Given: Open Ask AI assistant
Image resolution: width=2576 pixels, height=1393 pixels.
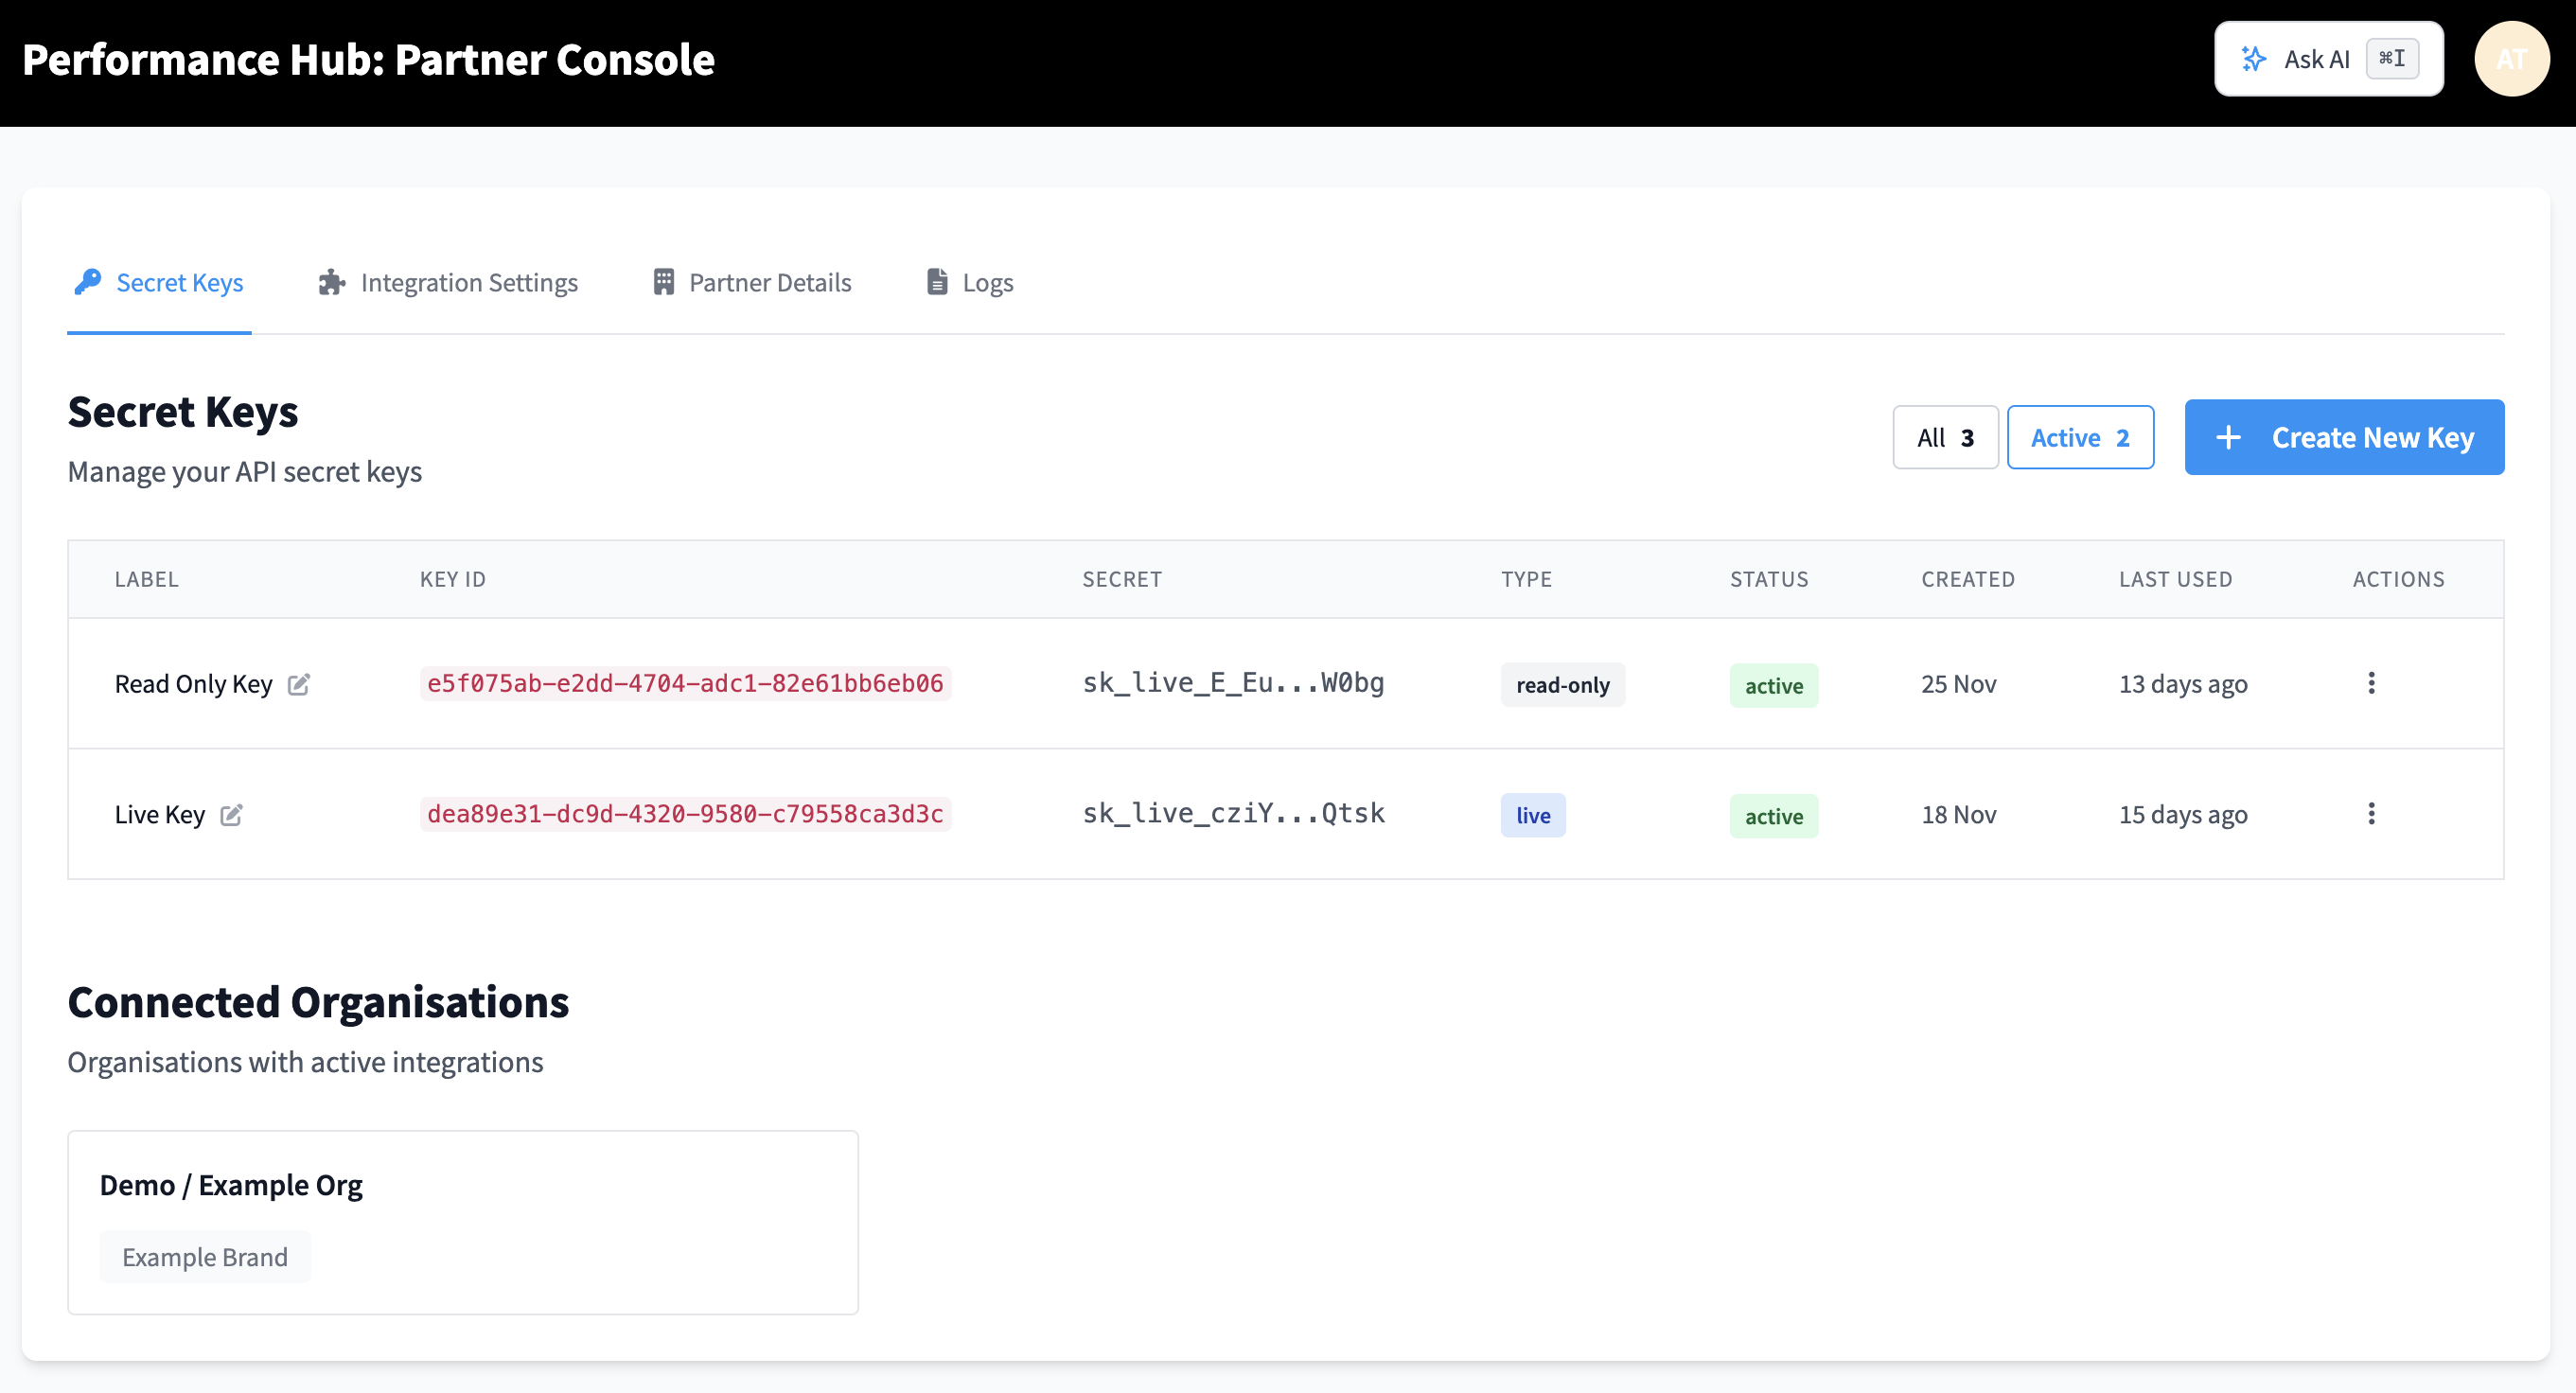Looking at the screenshot, I should (x=2328, y=59).
